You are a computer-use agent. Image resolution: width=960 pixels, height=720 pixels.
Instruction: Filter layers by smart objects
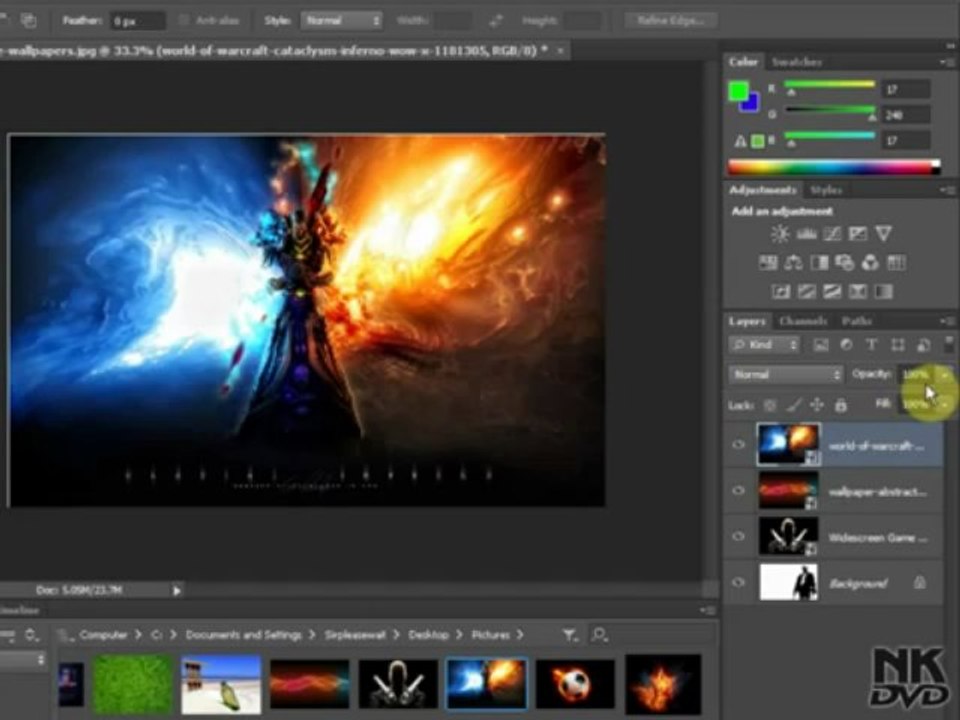[923, 345]
